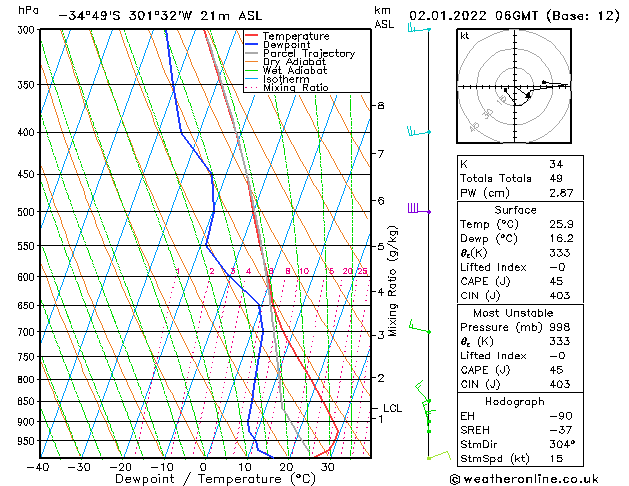Click the StmDir value 304°
Viewport: 629px width, 486px height.
click(x=562, y=444)
